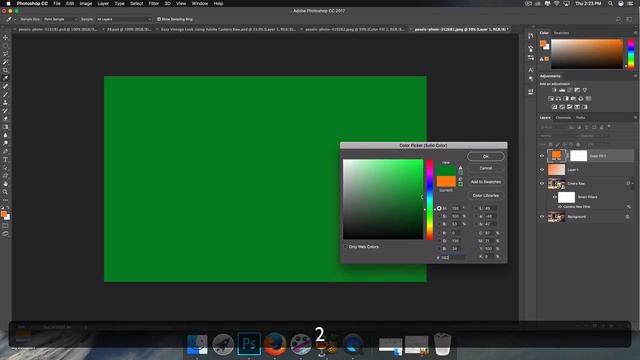Open the Window menu
Screen dimensions: 640x360
(200, 3)
